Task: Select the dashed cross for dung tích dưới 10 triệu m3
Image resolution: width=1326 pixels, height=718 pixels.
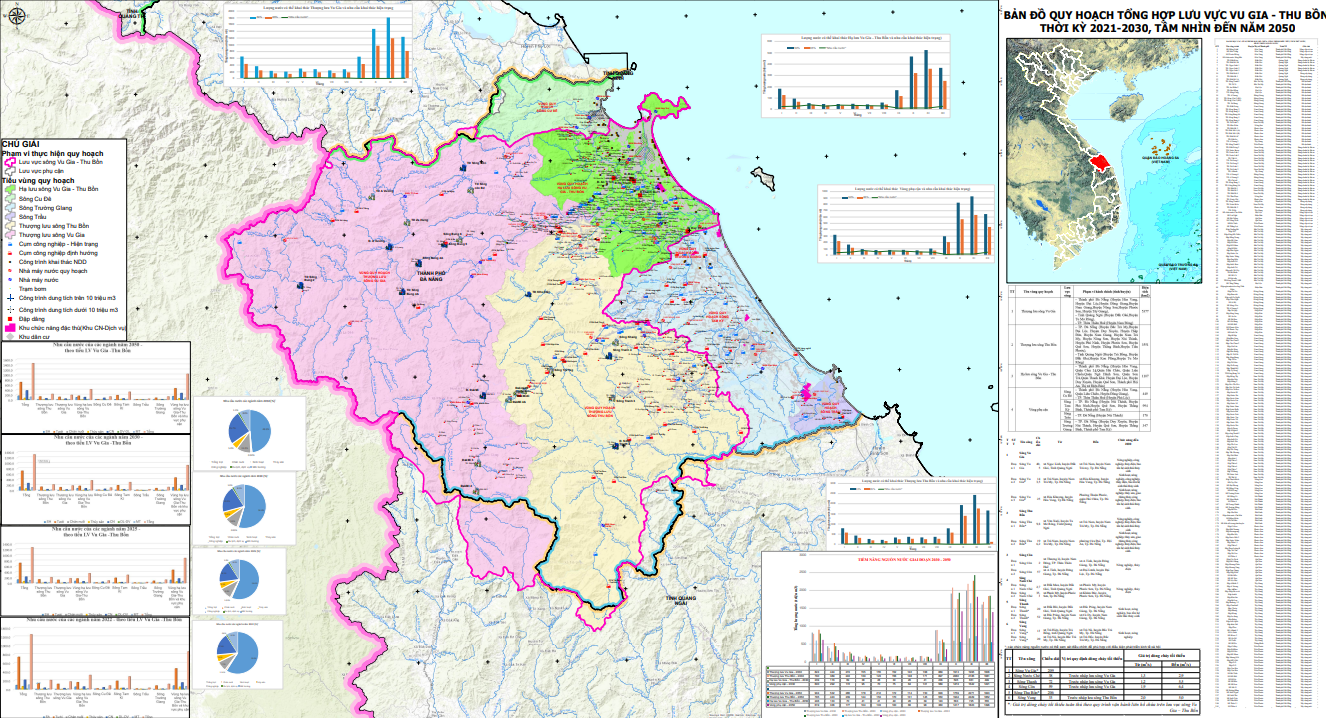Action: coord(10,310)
